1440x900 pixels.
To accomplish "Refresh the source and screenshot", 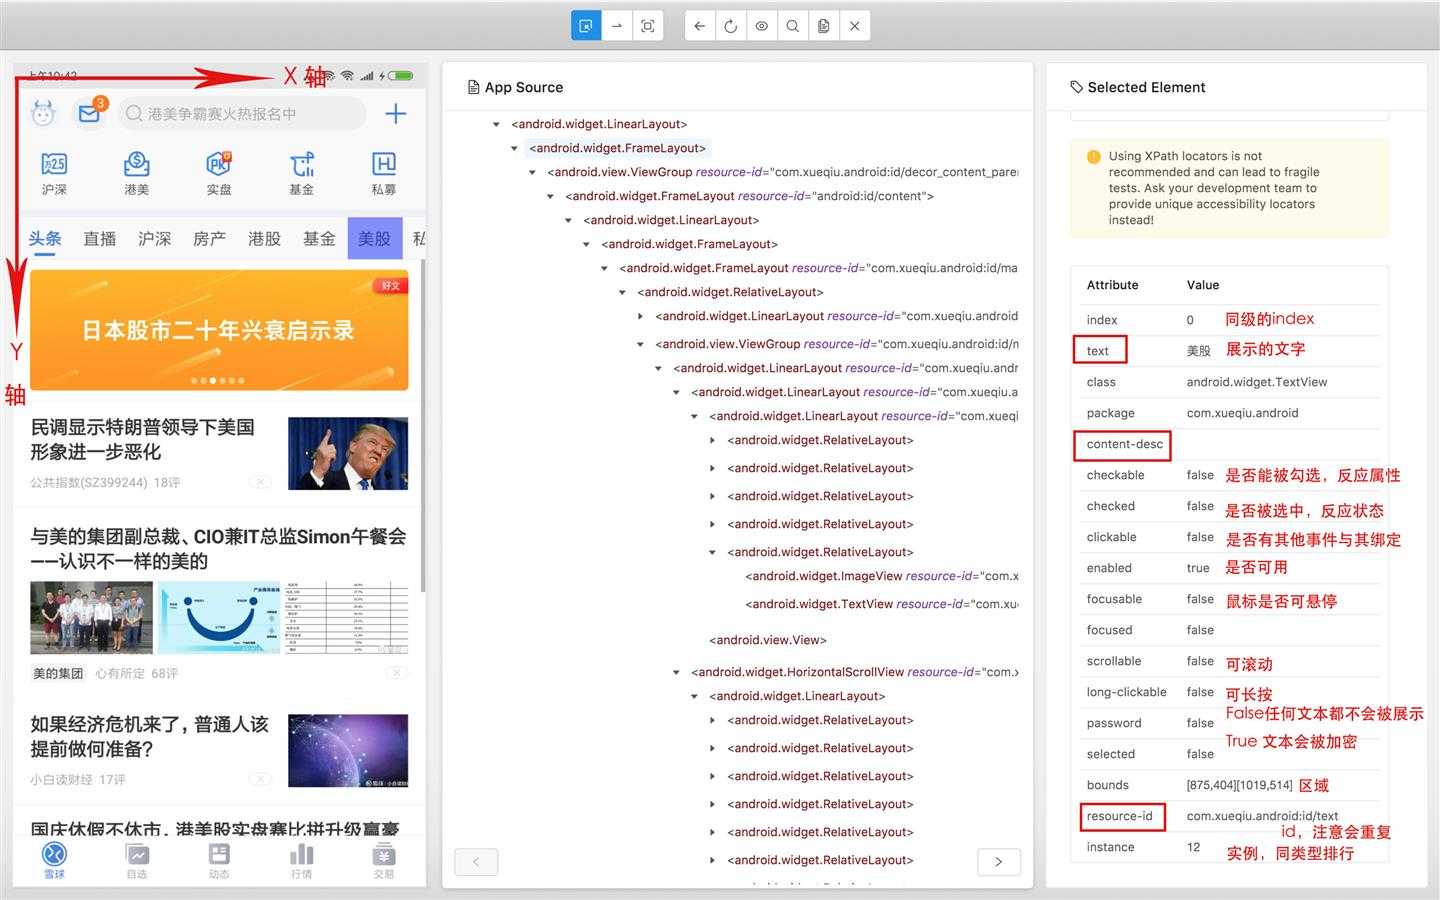I will point(731,26).
